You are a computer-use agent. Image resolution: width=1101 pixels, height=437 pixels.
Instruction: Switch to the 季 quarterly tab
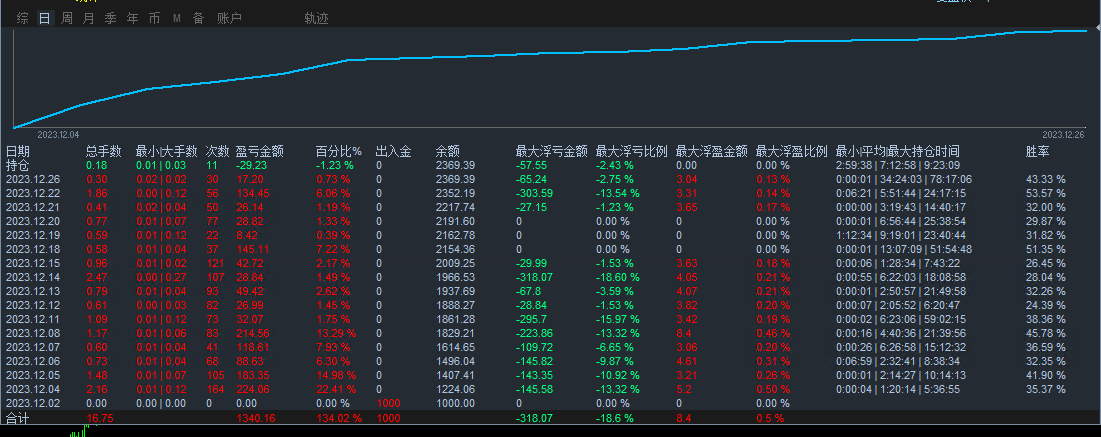point(110,18)
